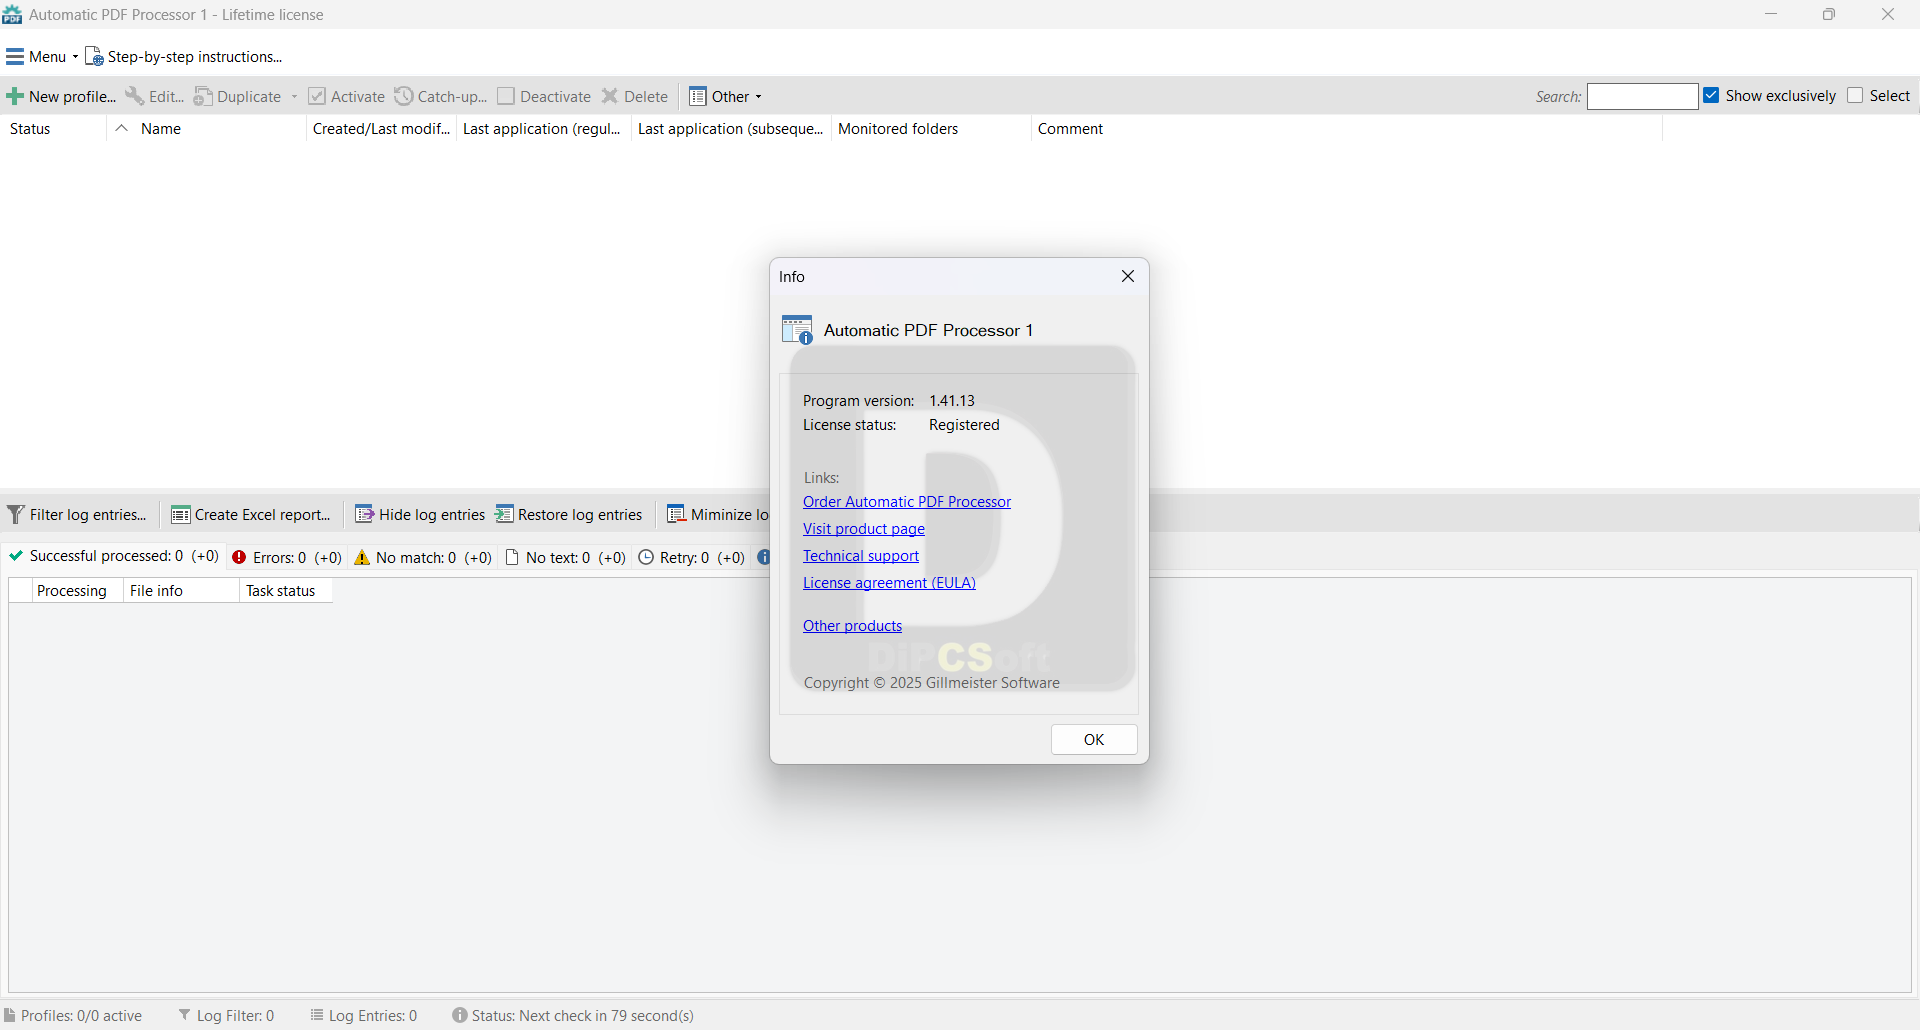Click the Deactivate icon
Viewport: 1920px width, 1030px height.
[x=506, y=96]
